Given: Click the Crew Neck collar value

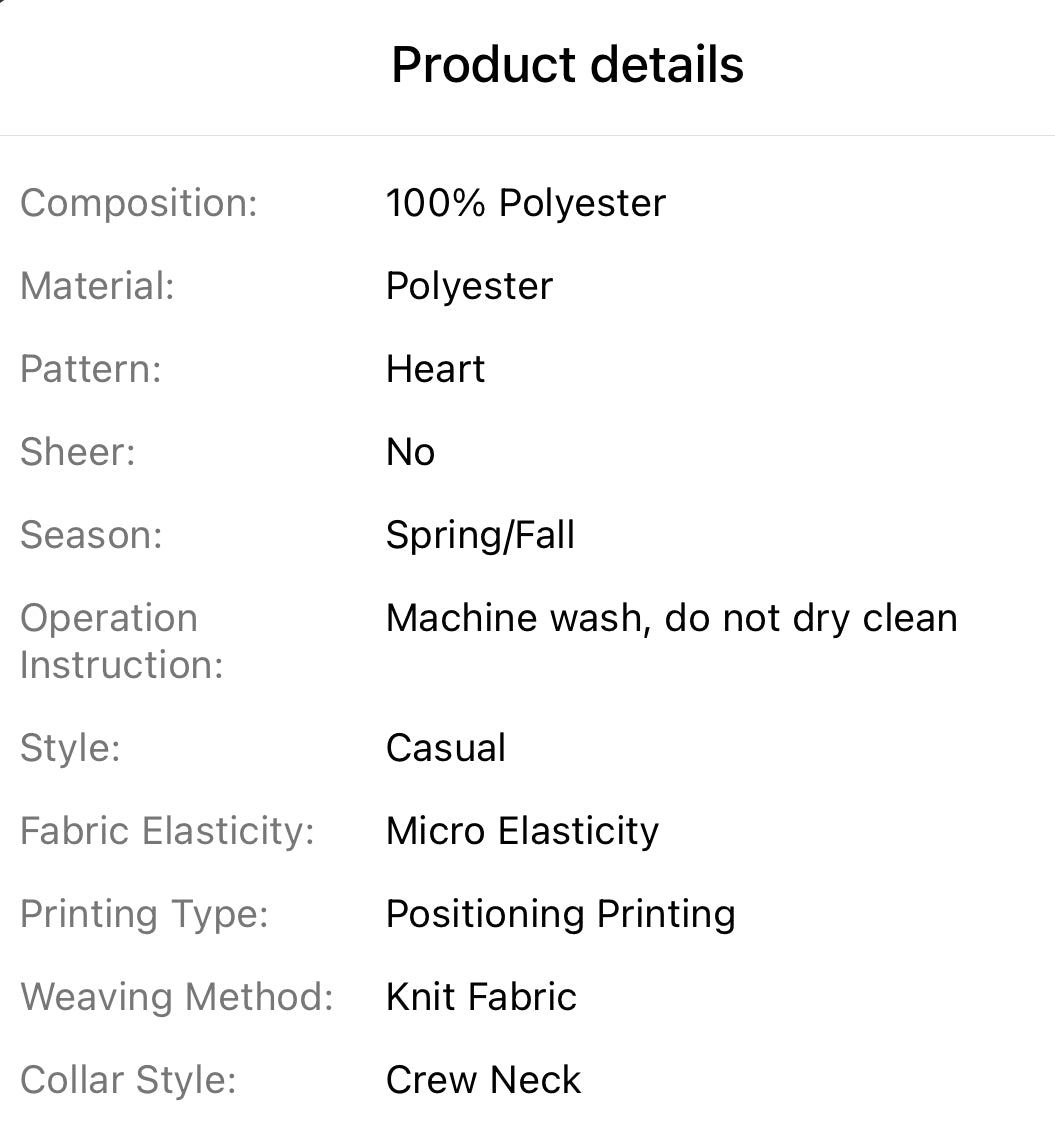Looking at the screenshot, I should (483, 1080).
